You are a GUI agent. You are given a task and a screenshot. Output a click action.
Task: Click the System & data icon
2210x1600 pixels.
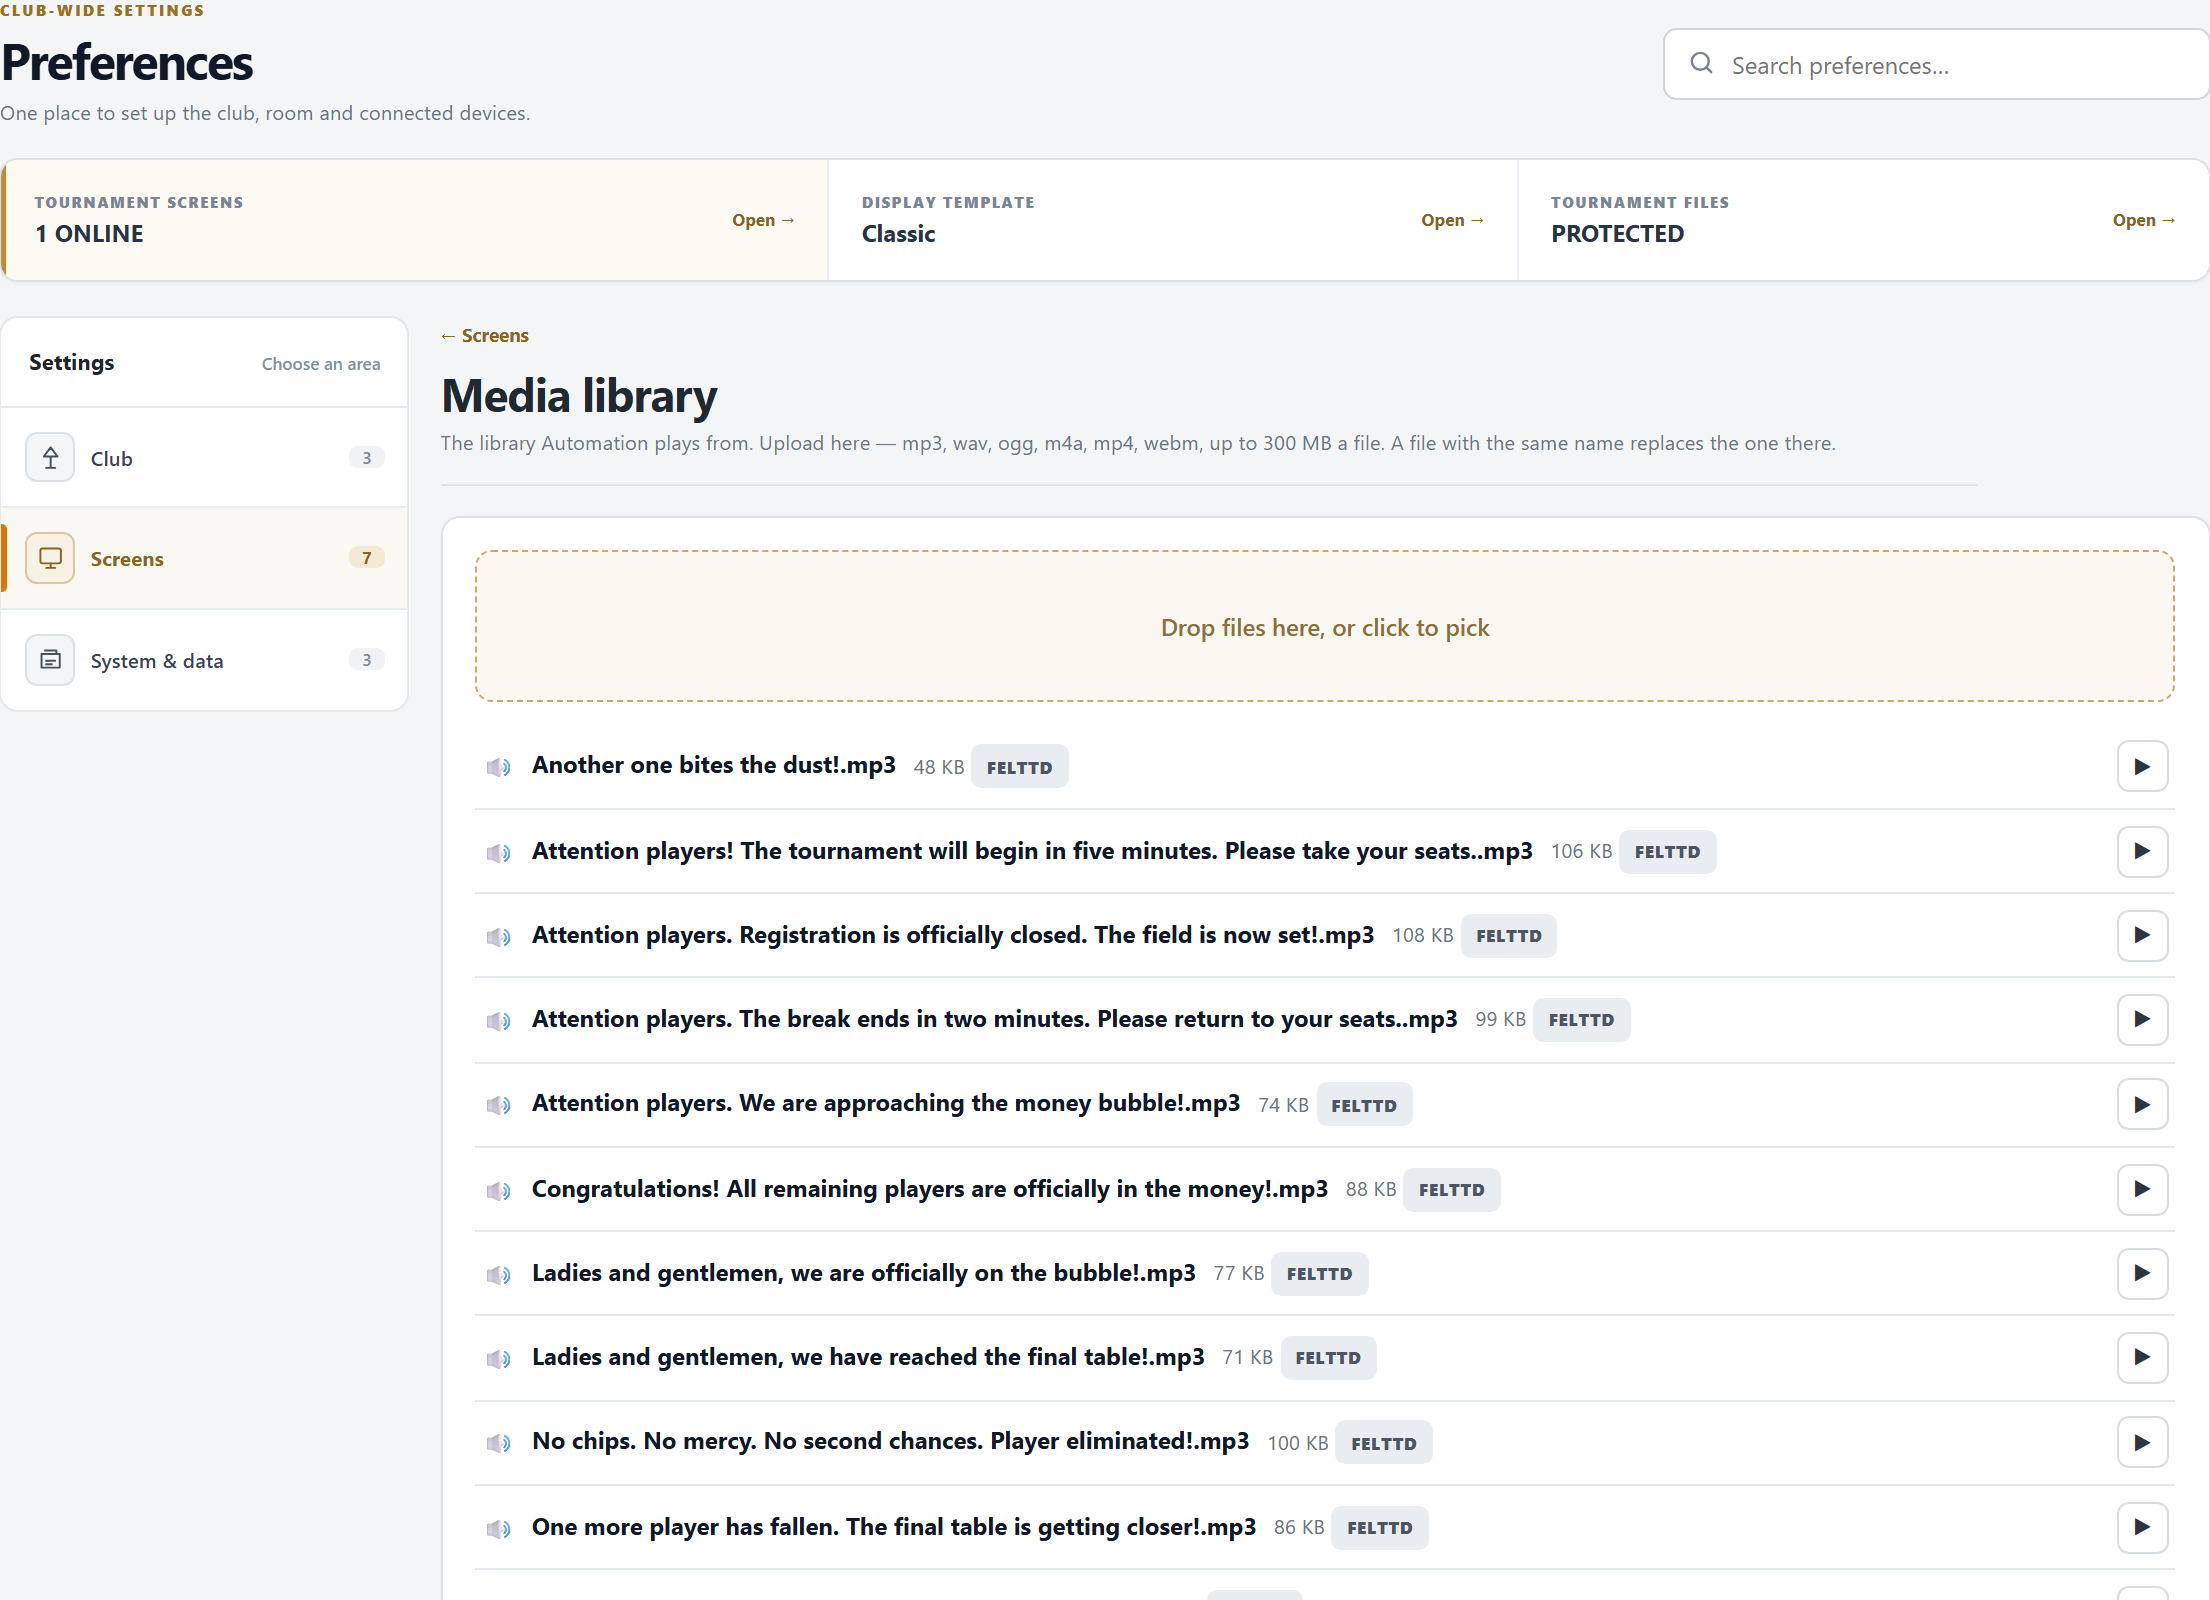tap(50, 660)
